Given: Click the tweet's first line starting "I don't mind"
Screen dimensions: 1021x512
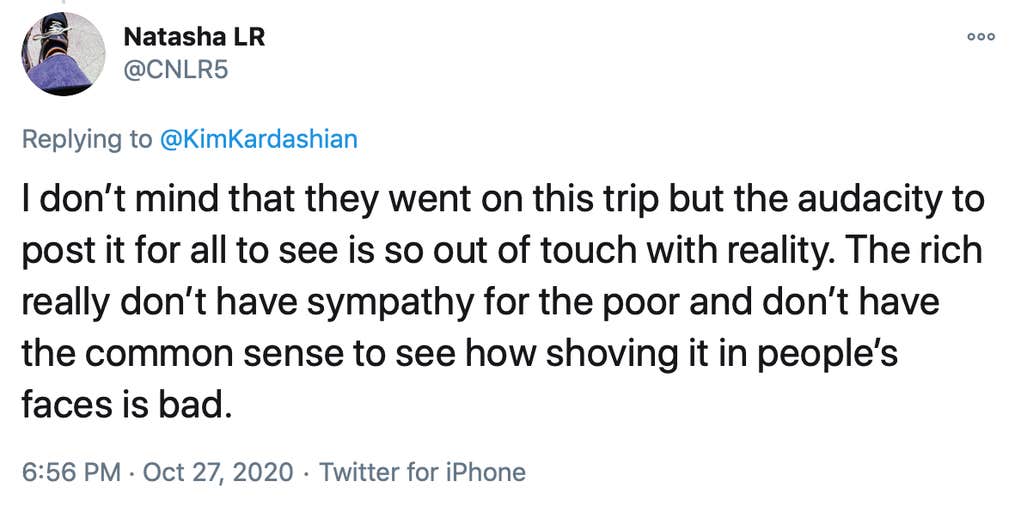Looking at the screenshot, I should (x=500, y=200).
